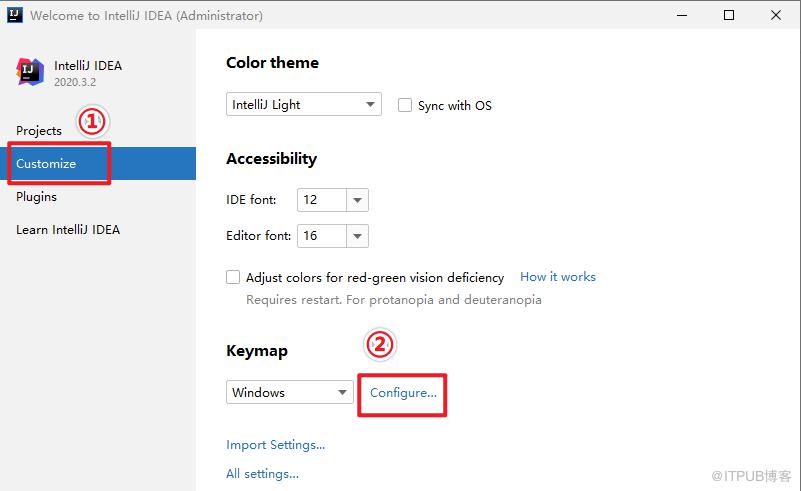This screenshot has height=491, width=801.
Task: Open the How it works link
Action: pyautogui.click(x=558, y=276)
